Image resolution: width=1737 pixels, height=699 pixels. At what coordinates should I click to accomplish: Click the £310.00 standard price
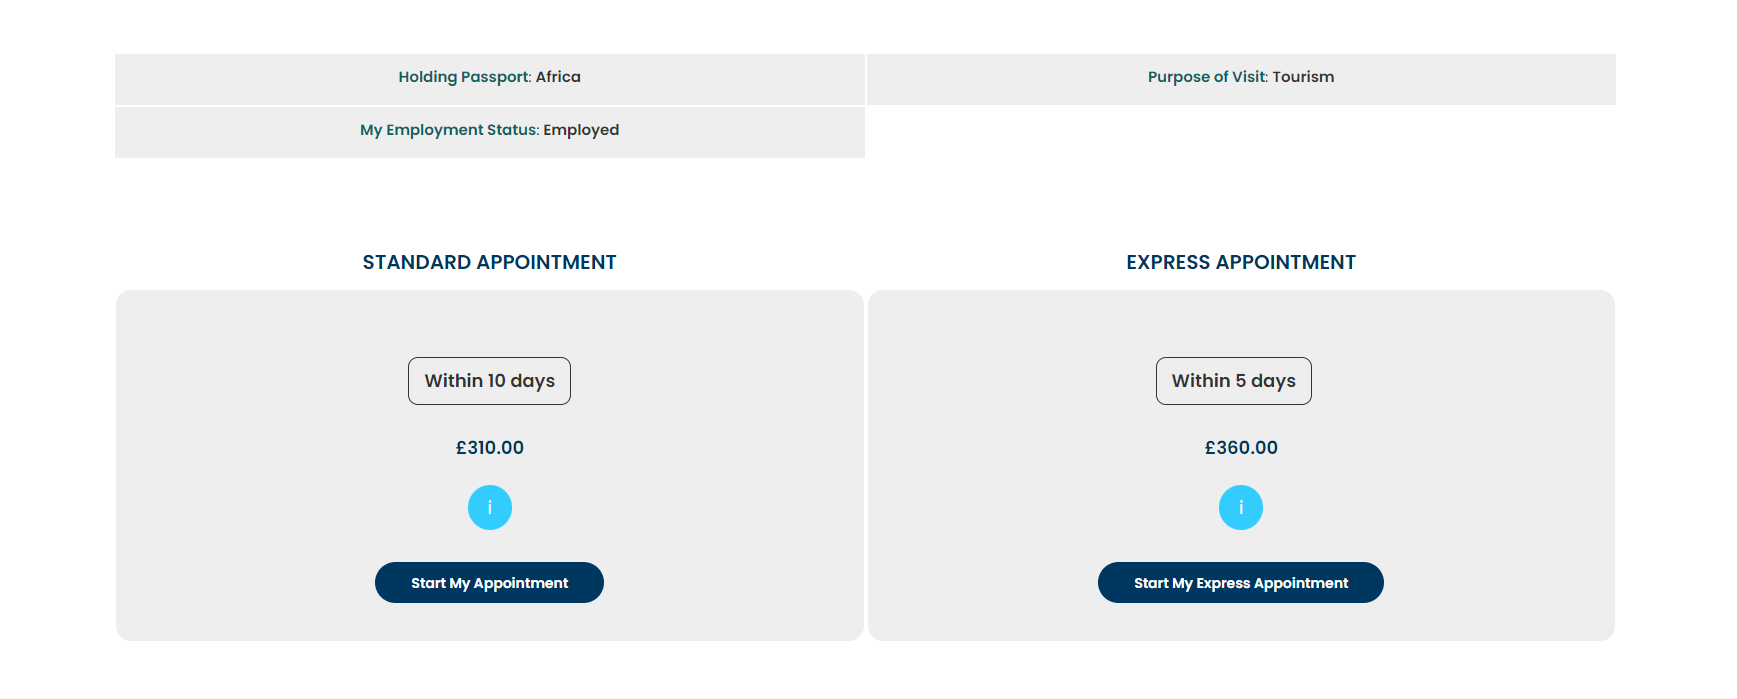point(489,448)
